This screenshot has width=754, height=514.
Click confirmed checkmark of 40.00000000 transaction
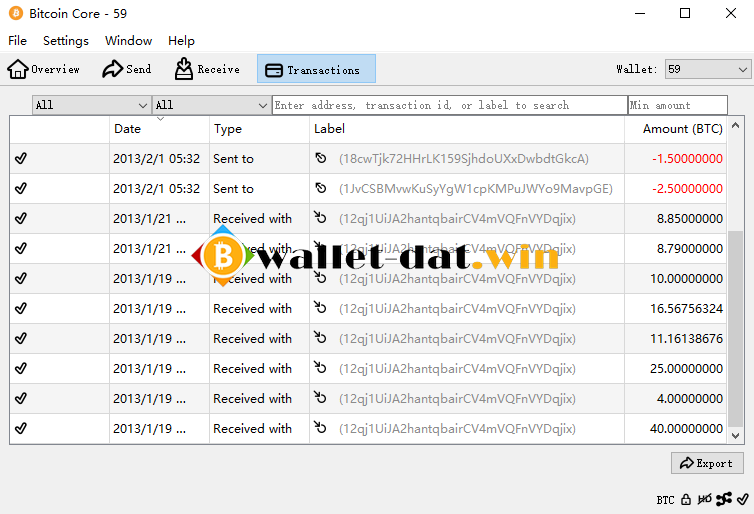point(21,428)
